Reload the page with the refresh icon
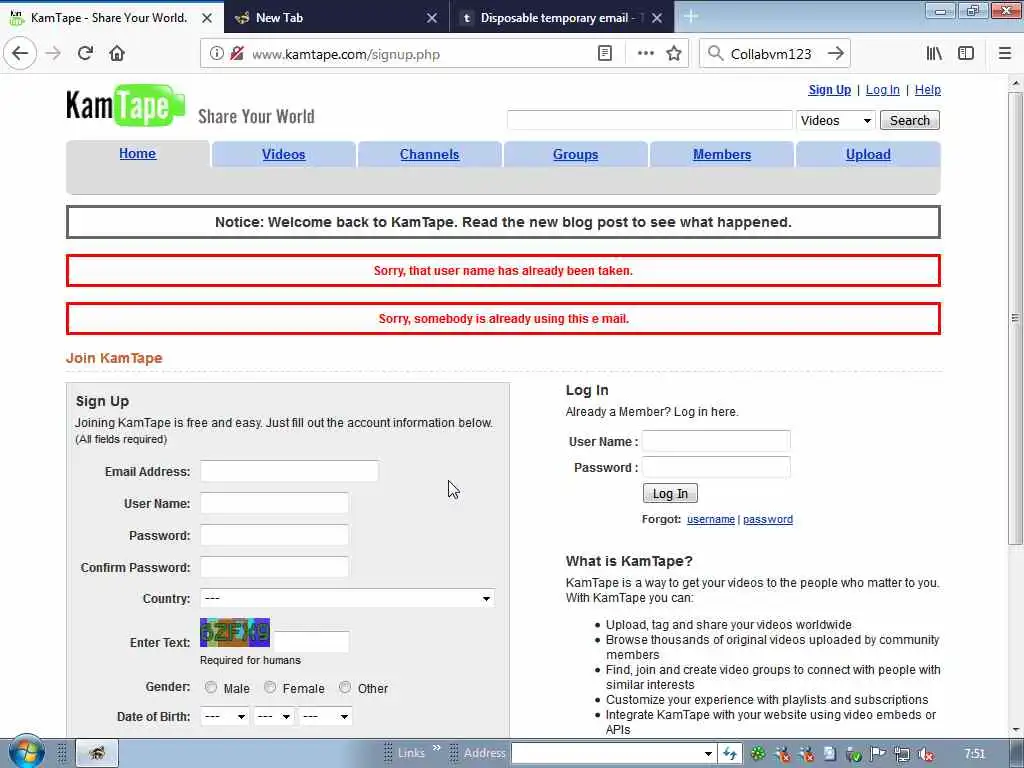This screenshot has width=1024, height=768. point(85,54)
